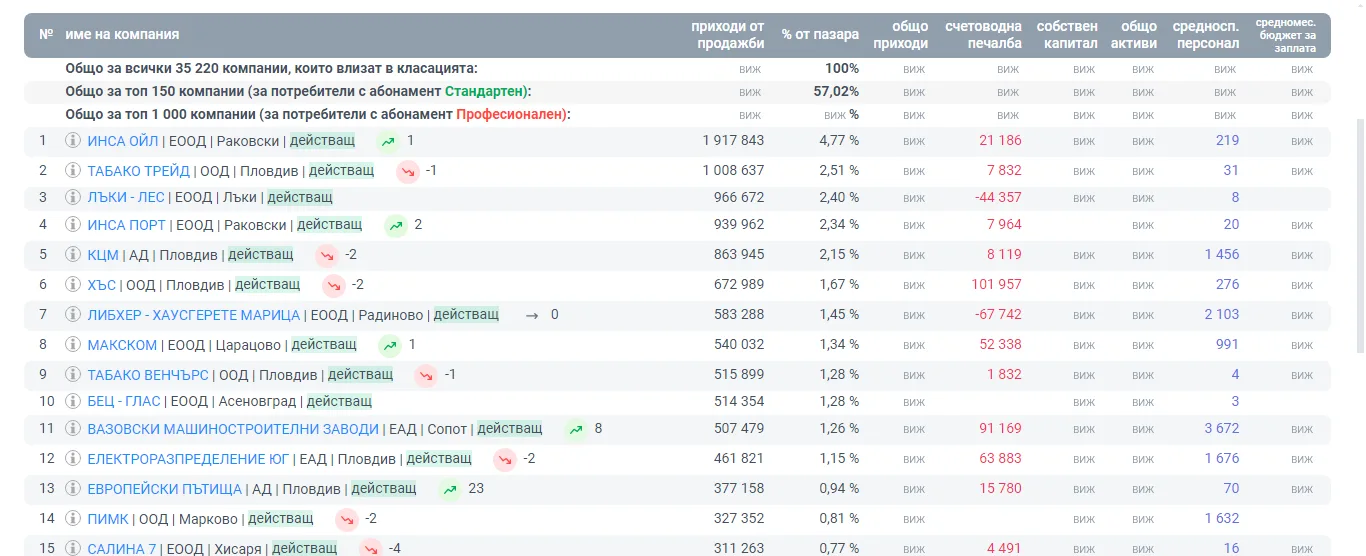Click red downtrend icon in ЕЛЕКТРОРАЗПРЕДЕЛЕНИЕ ЮГ row

(505, 459)
